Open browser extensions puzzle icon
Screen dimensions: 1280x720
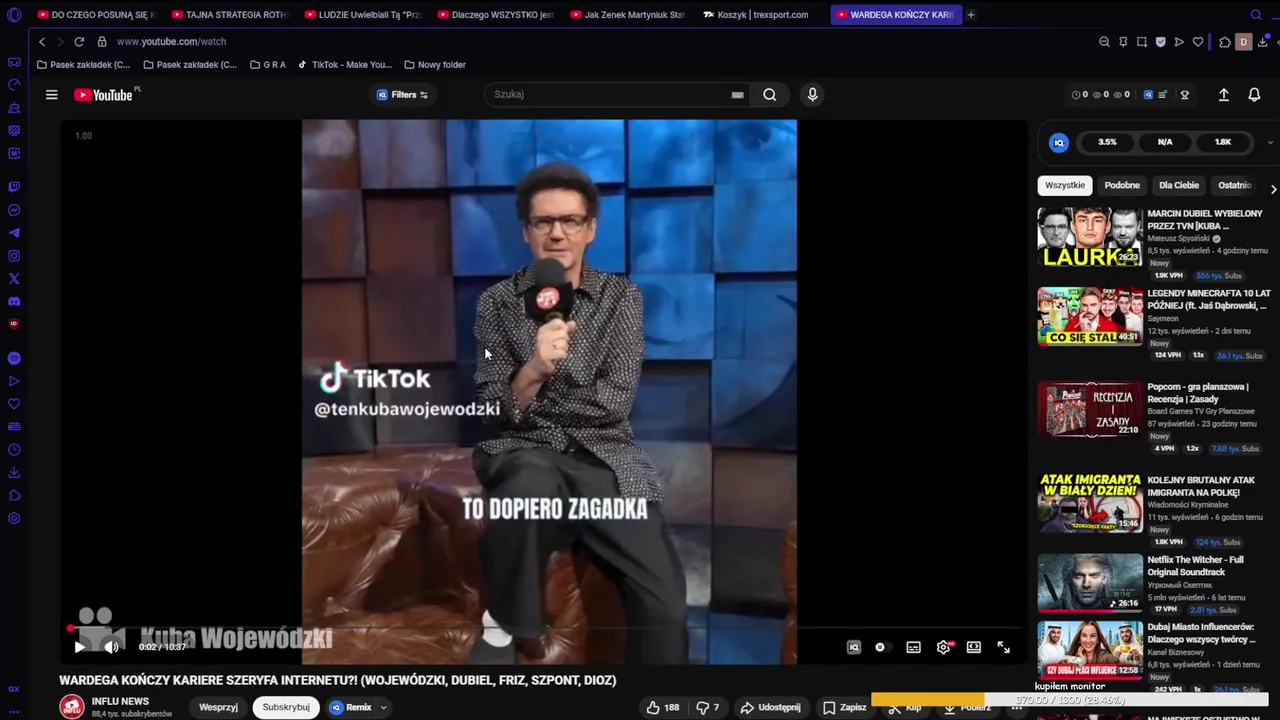point(1225,42)
